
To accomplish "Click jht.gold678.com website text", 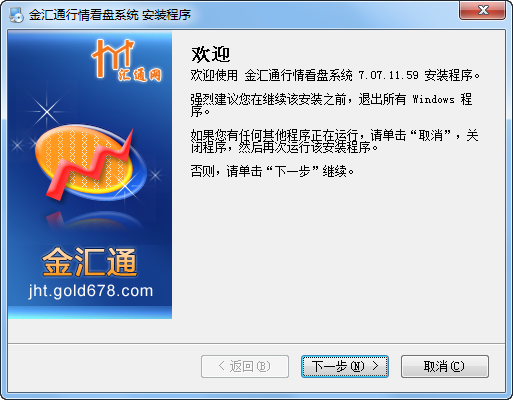I will [90, 291].
